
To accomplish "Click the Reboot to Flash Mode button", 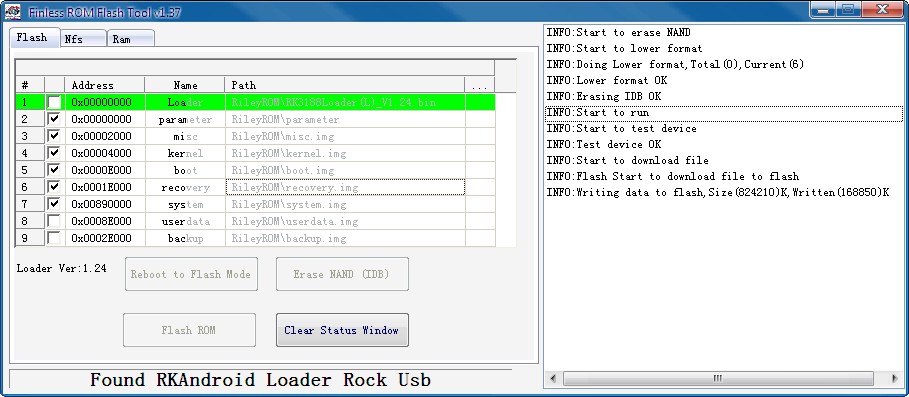I will [191, 274].
